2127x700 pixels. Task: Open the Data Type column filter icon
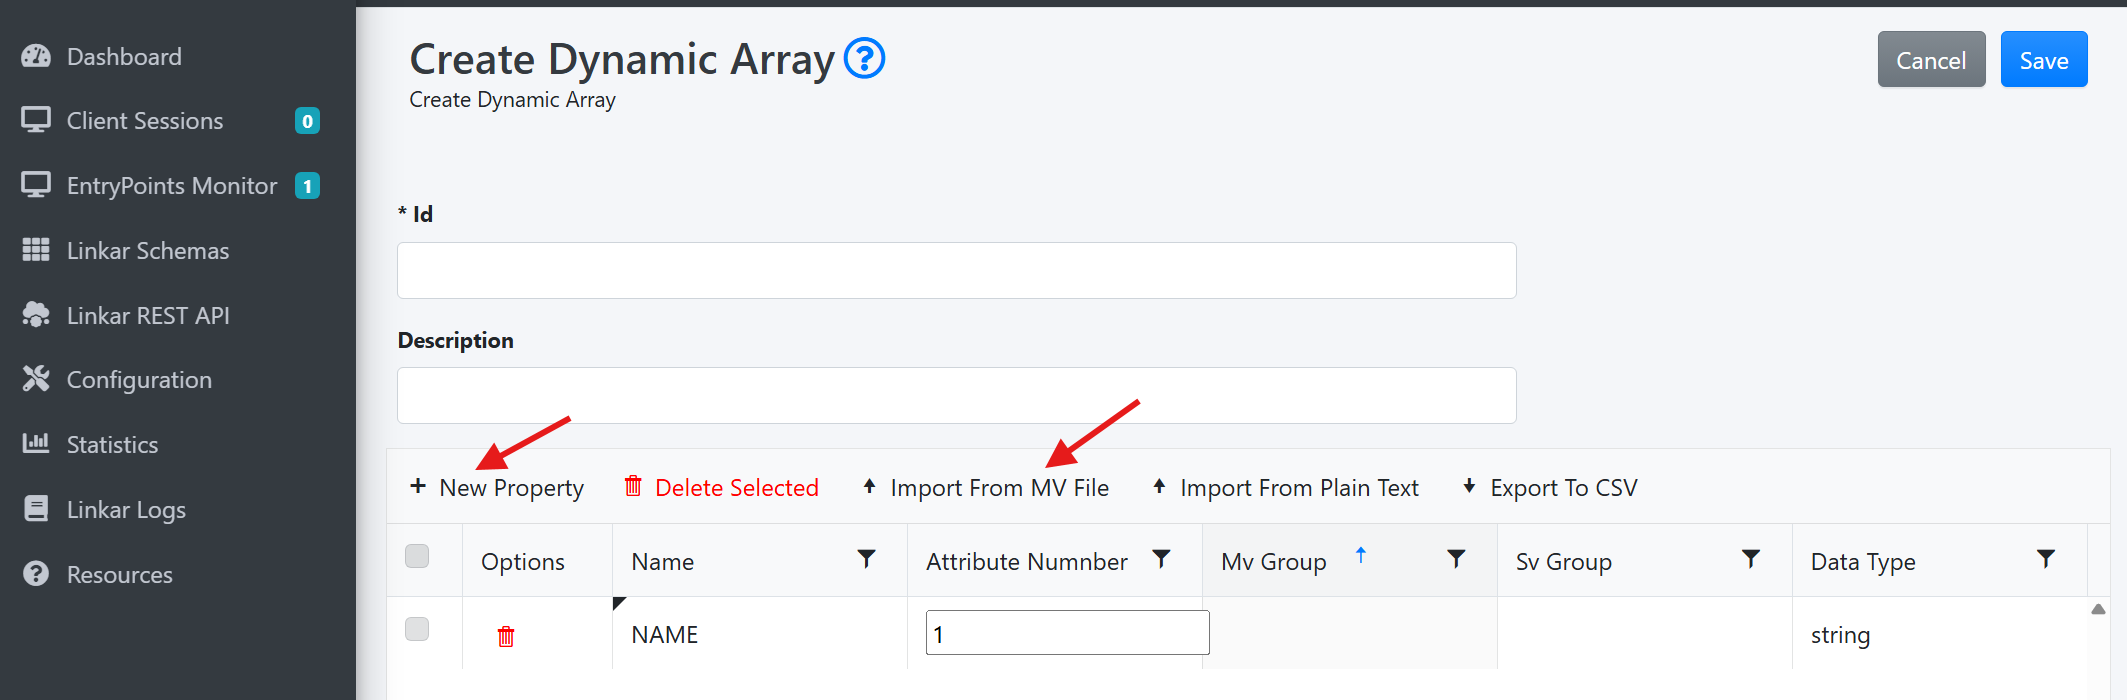click(2045, 559)
